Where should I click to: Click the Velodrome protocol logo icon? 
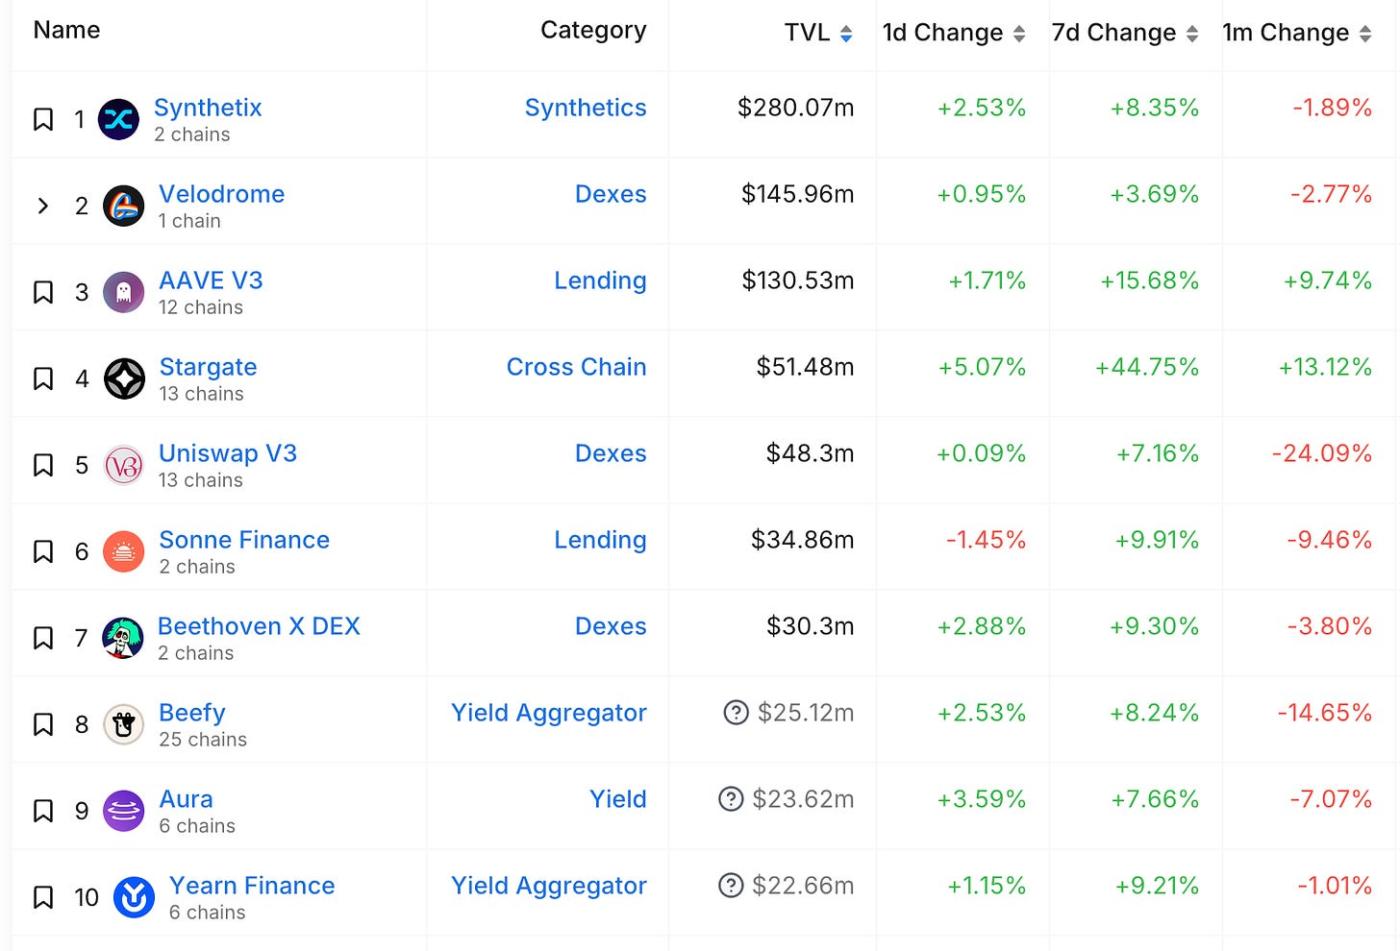pyautogui.click(x=124, y=206)
